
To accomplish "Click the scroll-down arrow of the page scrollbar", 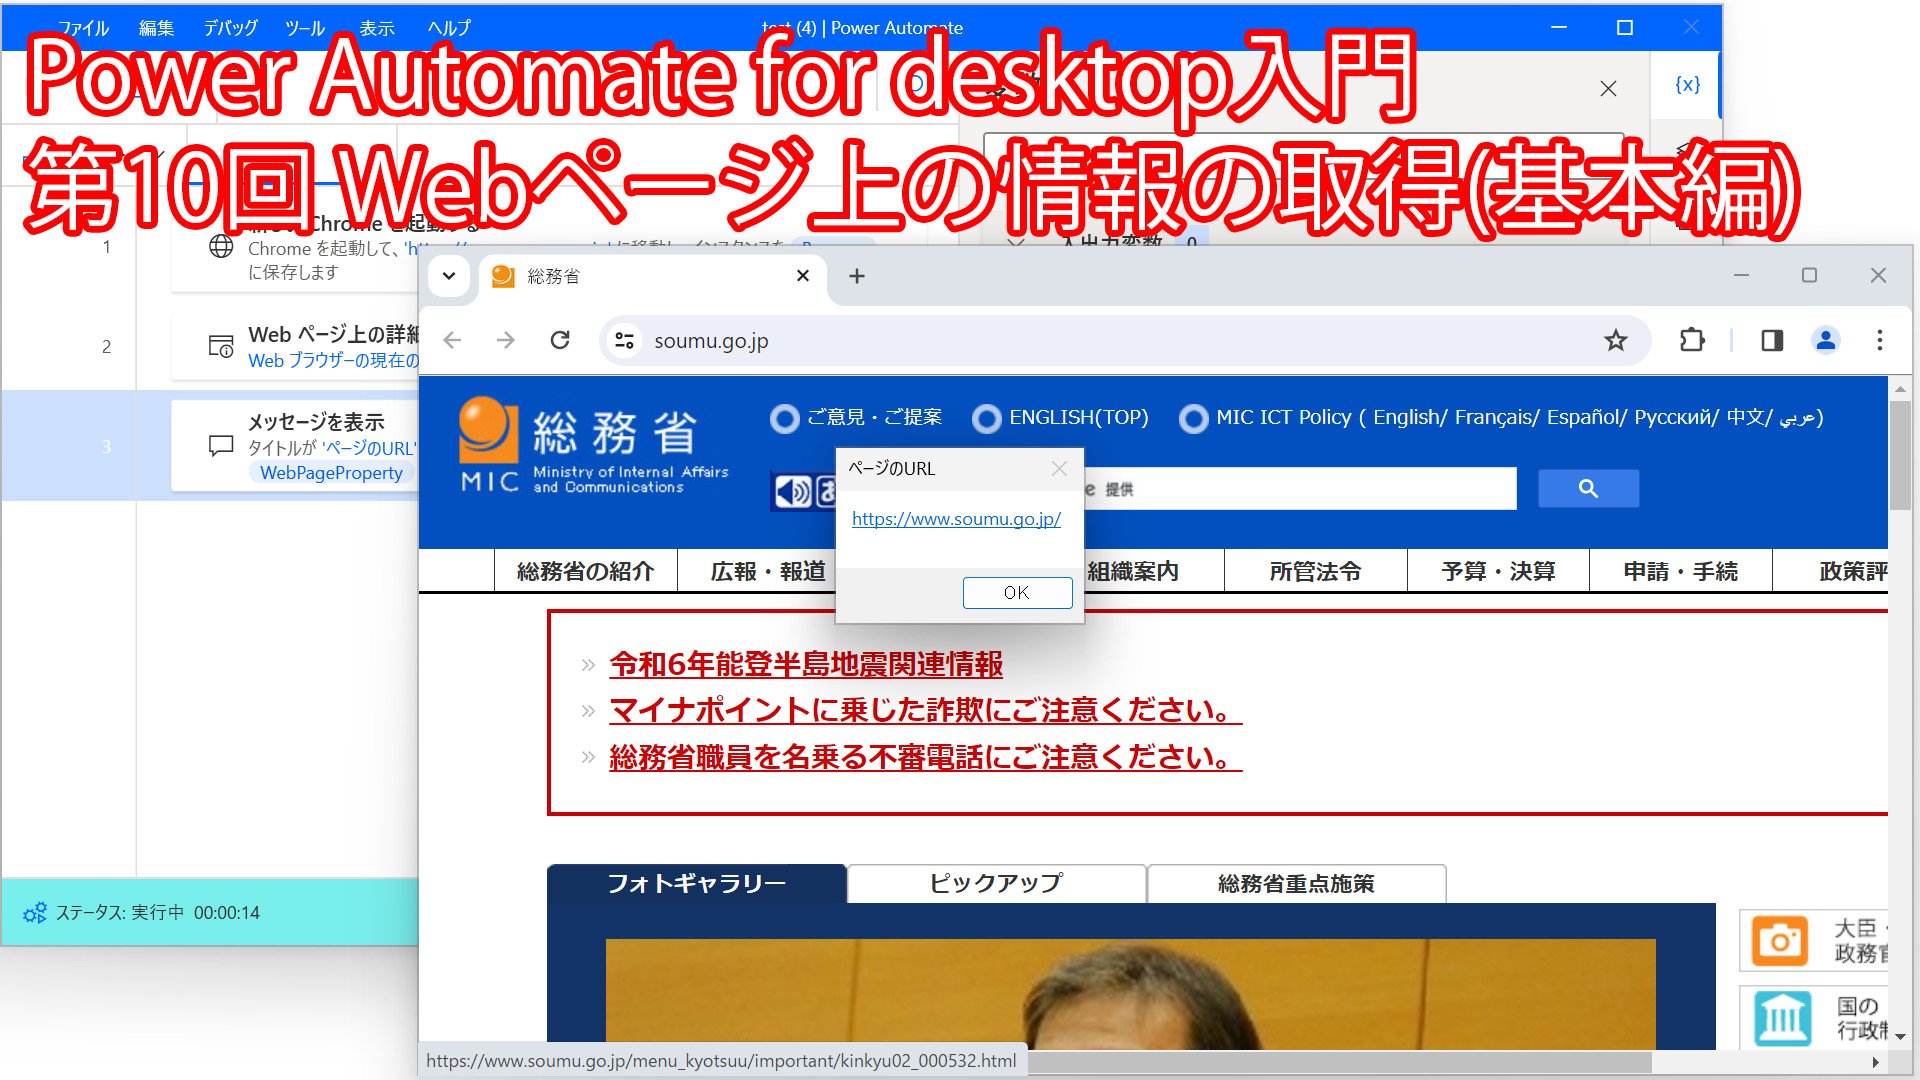I will (1900, 1037).
